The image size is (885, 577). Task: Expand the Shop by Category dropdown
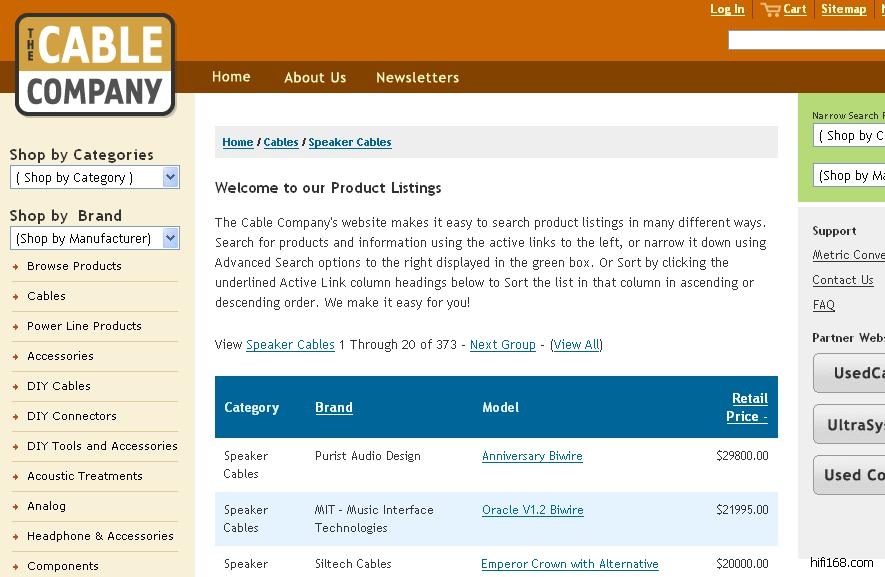click(94, 177)
